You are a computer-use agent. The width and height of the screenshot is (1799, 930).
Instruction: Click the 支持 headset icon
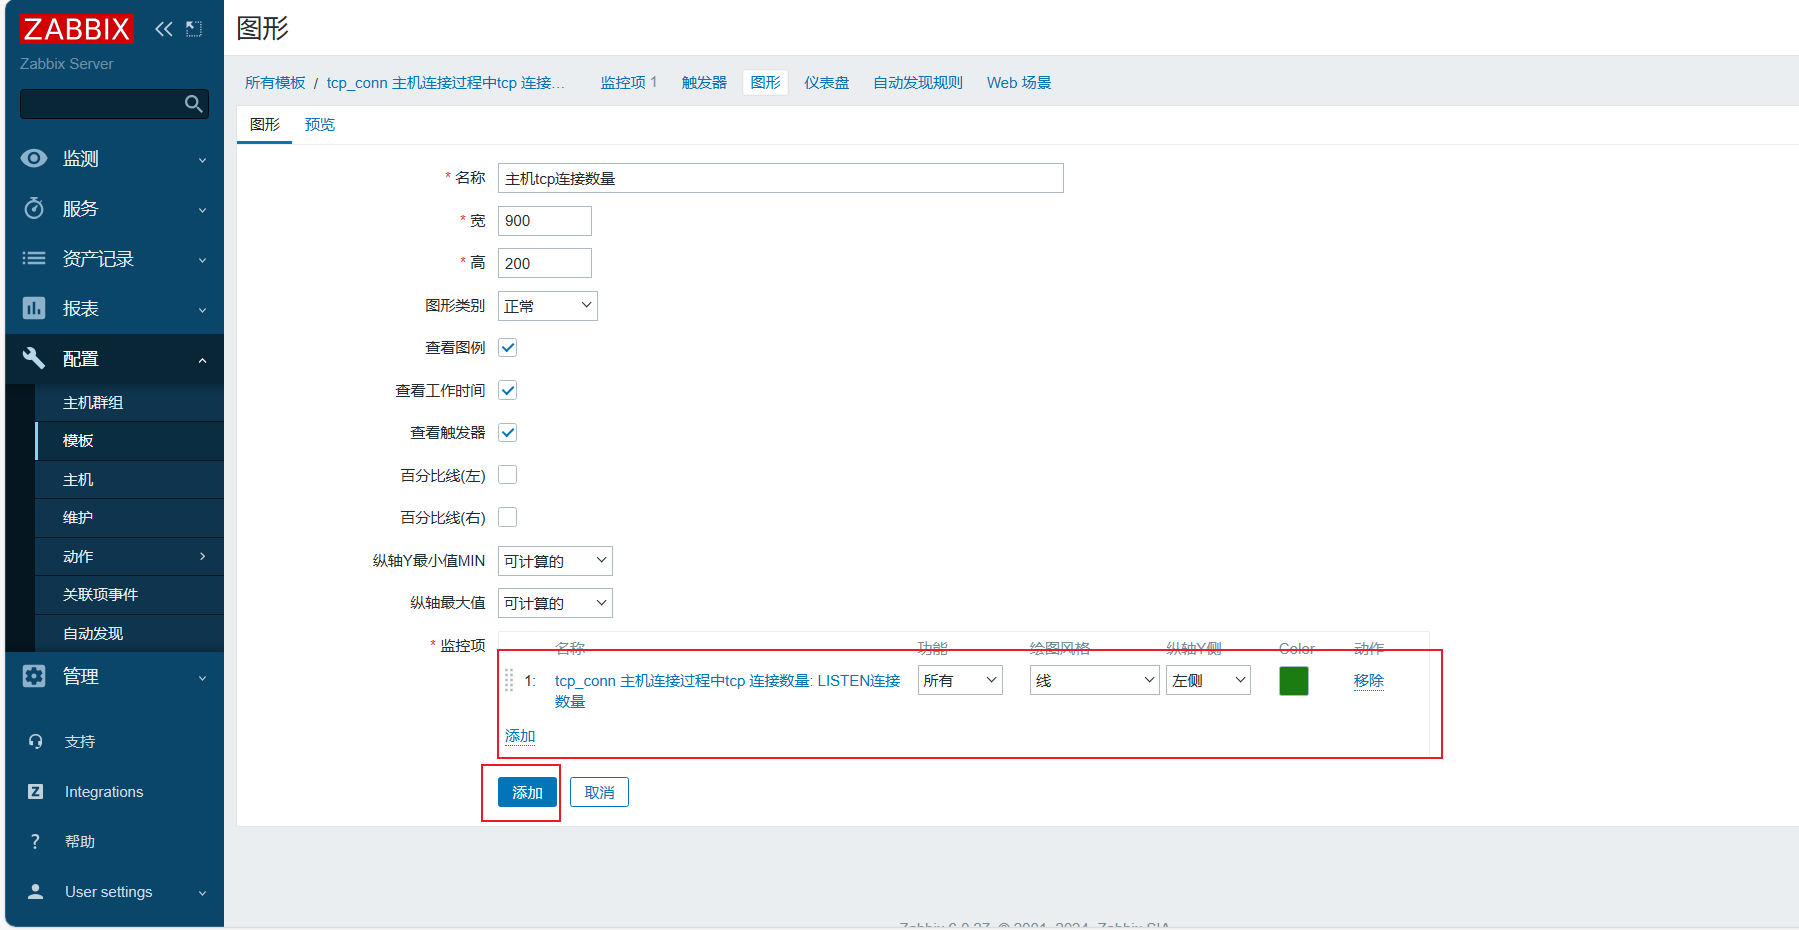[36, 741]
